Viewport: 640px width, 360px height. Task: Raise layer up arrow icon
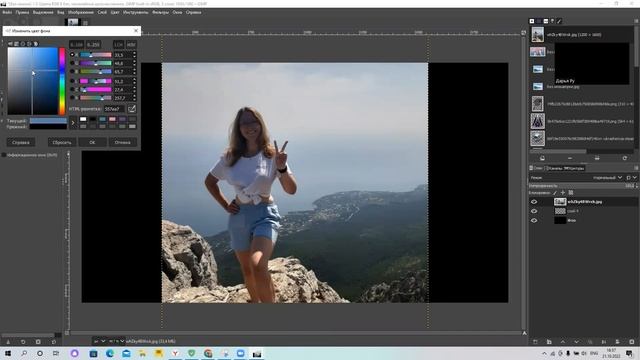click(563, 342)
